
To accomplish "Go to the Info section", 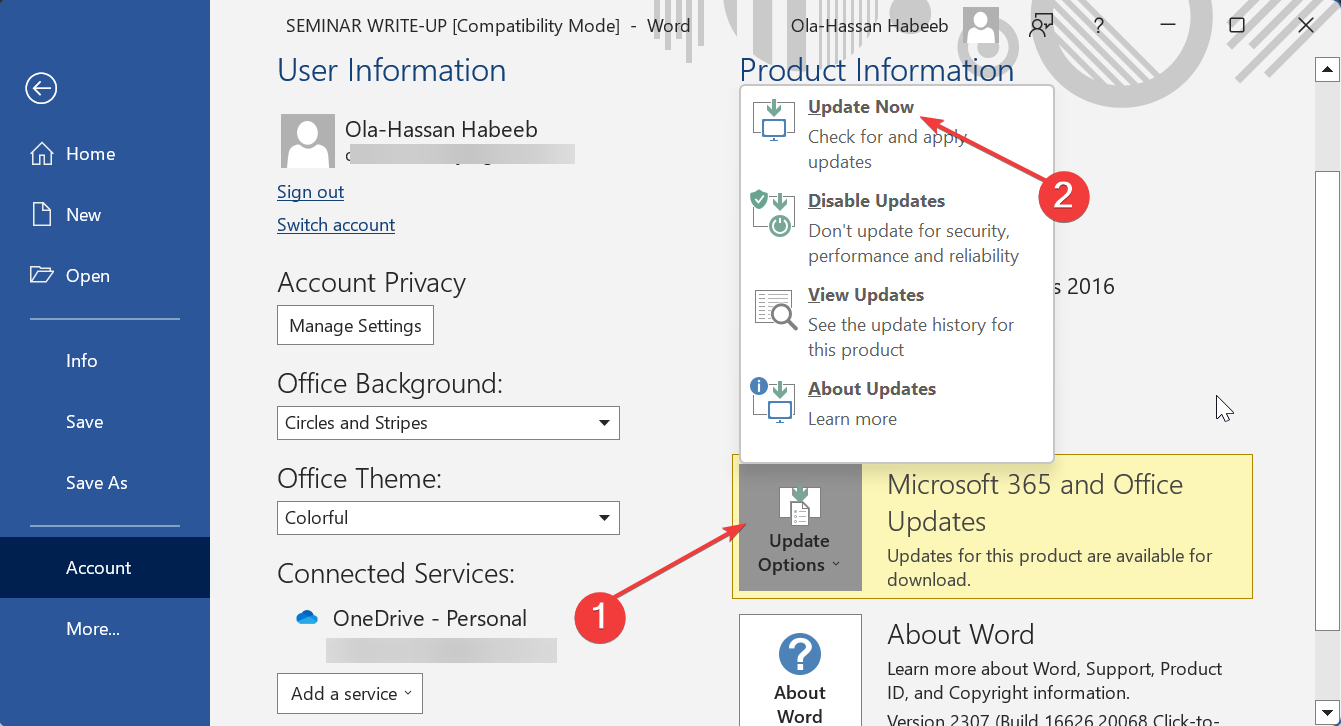I will 82,361.
